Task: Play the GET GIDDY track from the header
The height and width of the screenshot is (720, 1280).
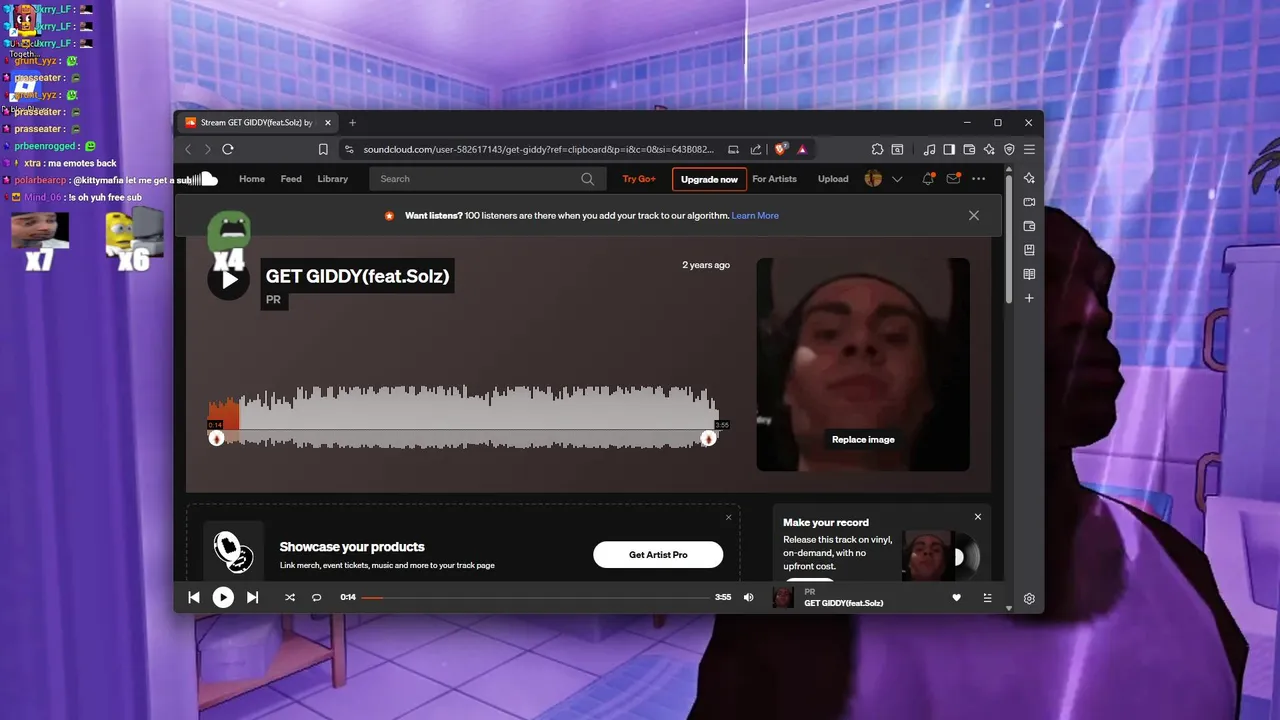Action: click(229, 280)
